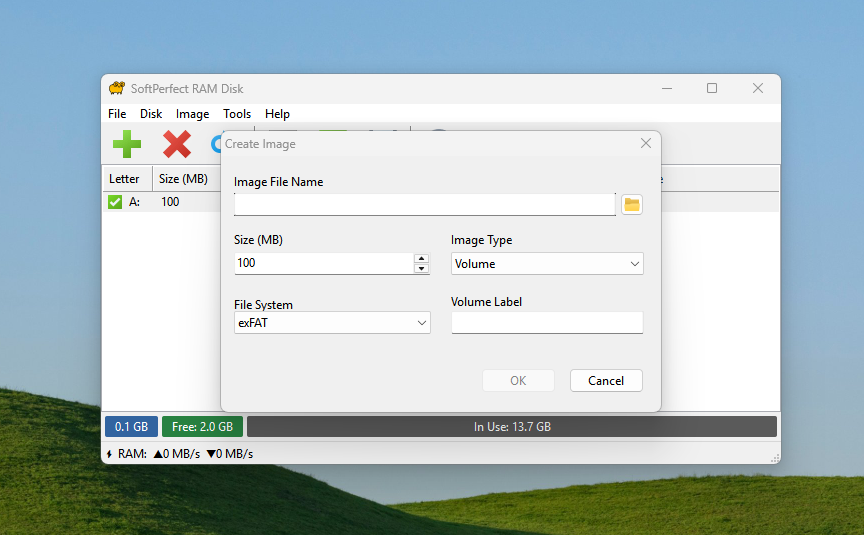Click the RAM lightning bolt status icon
The width and height of the screenshot is (864, 535).
109,454
